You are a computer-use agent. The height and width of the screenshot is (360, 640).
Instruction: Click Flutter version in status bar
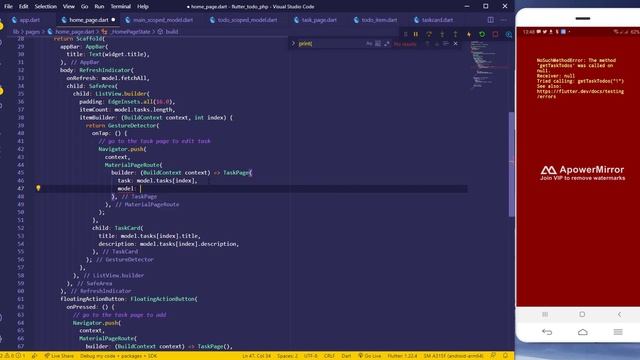(402, 356)
